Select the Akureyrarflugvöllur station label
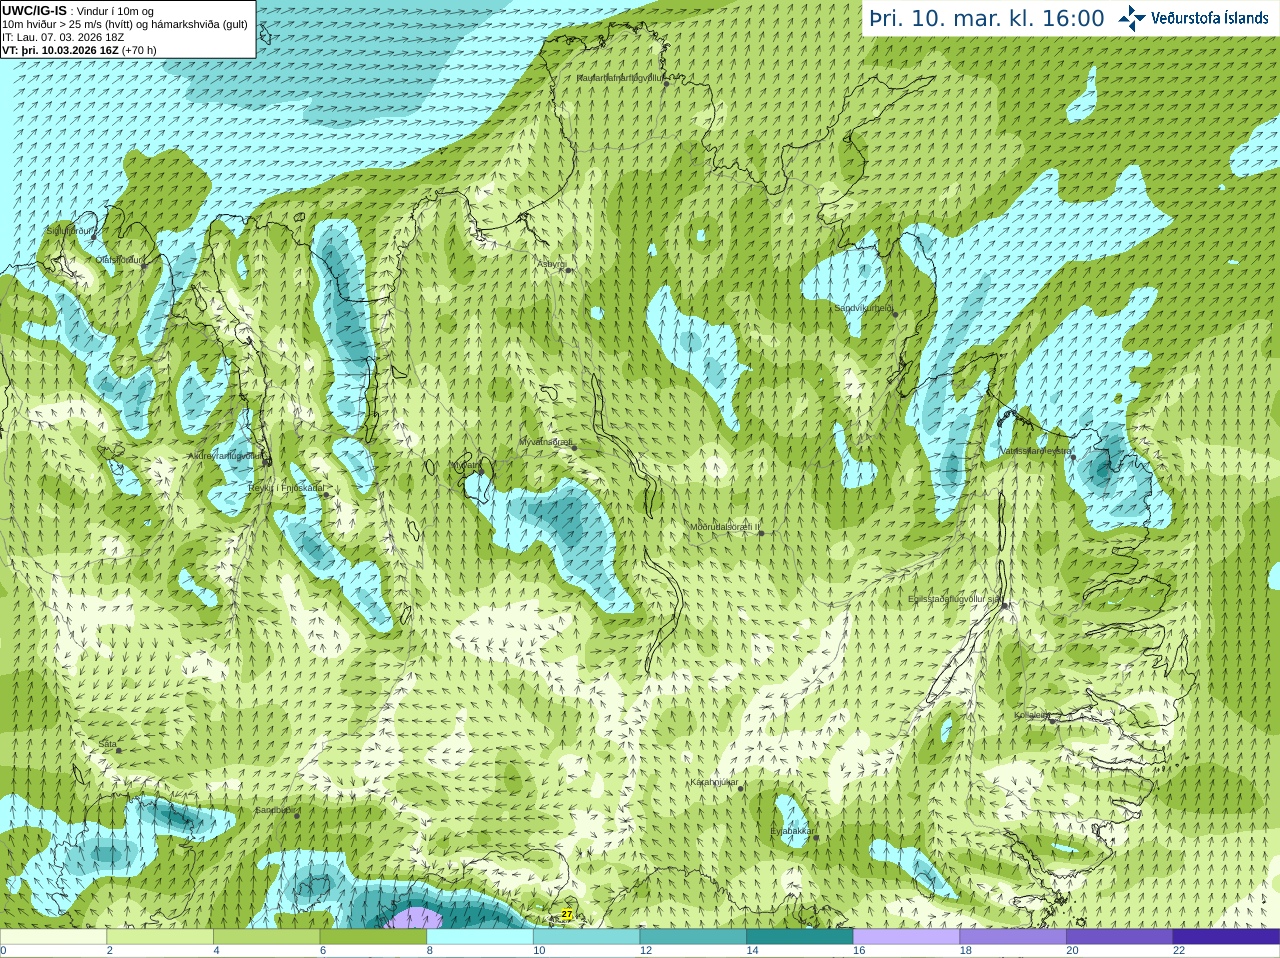1280x958 pixels. (226, 456)
